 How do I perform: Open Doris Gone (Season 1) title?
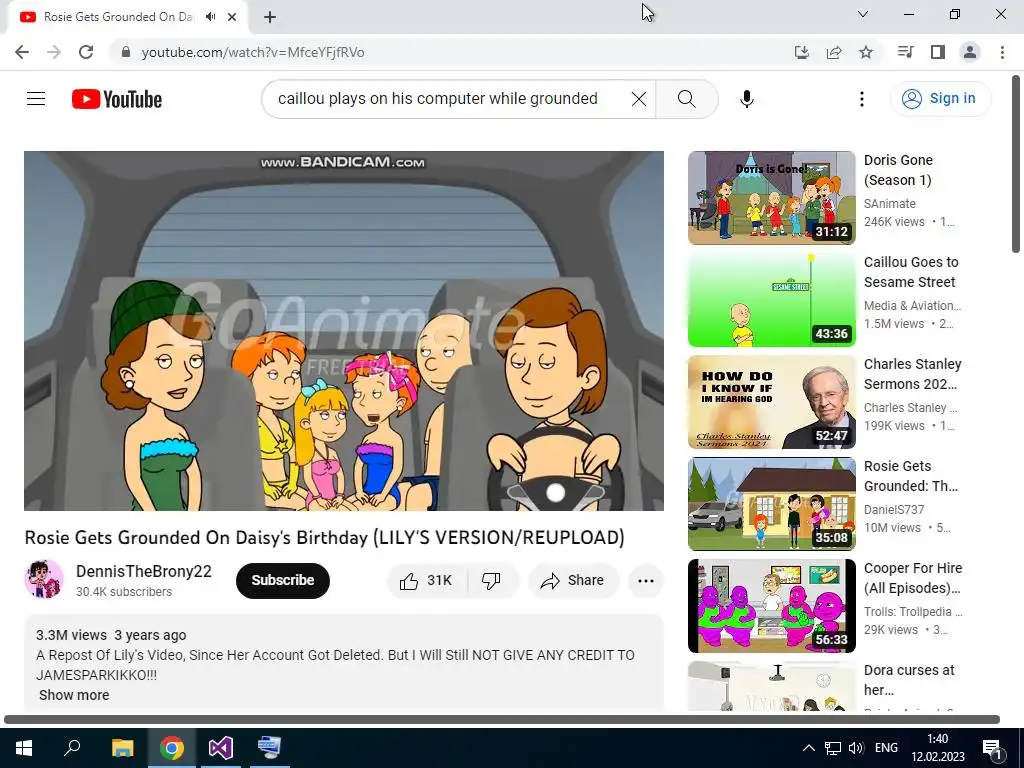point(899,170)
